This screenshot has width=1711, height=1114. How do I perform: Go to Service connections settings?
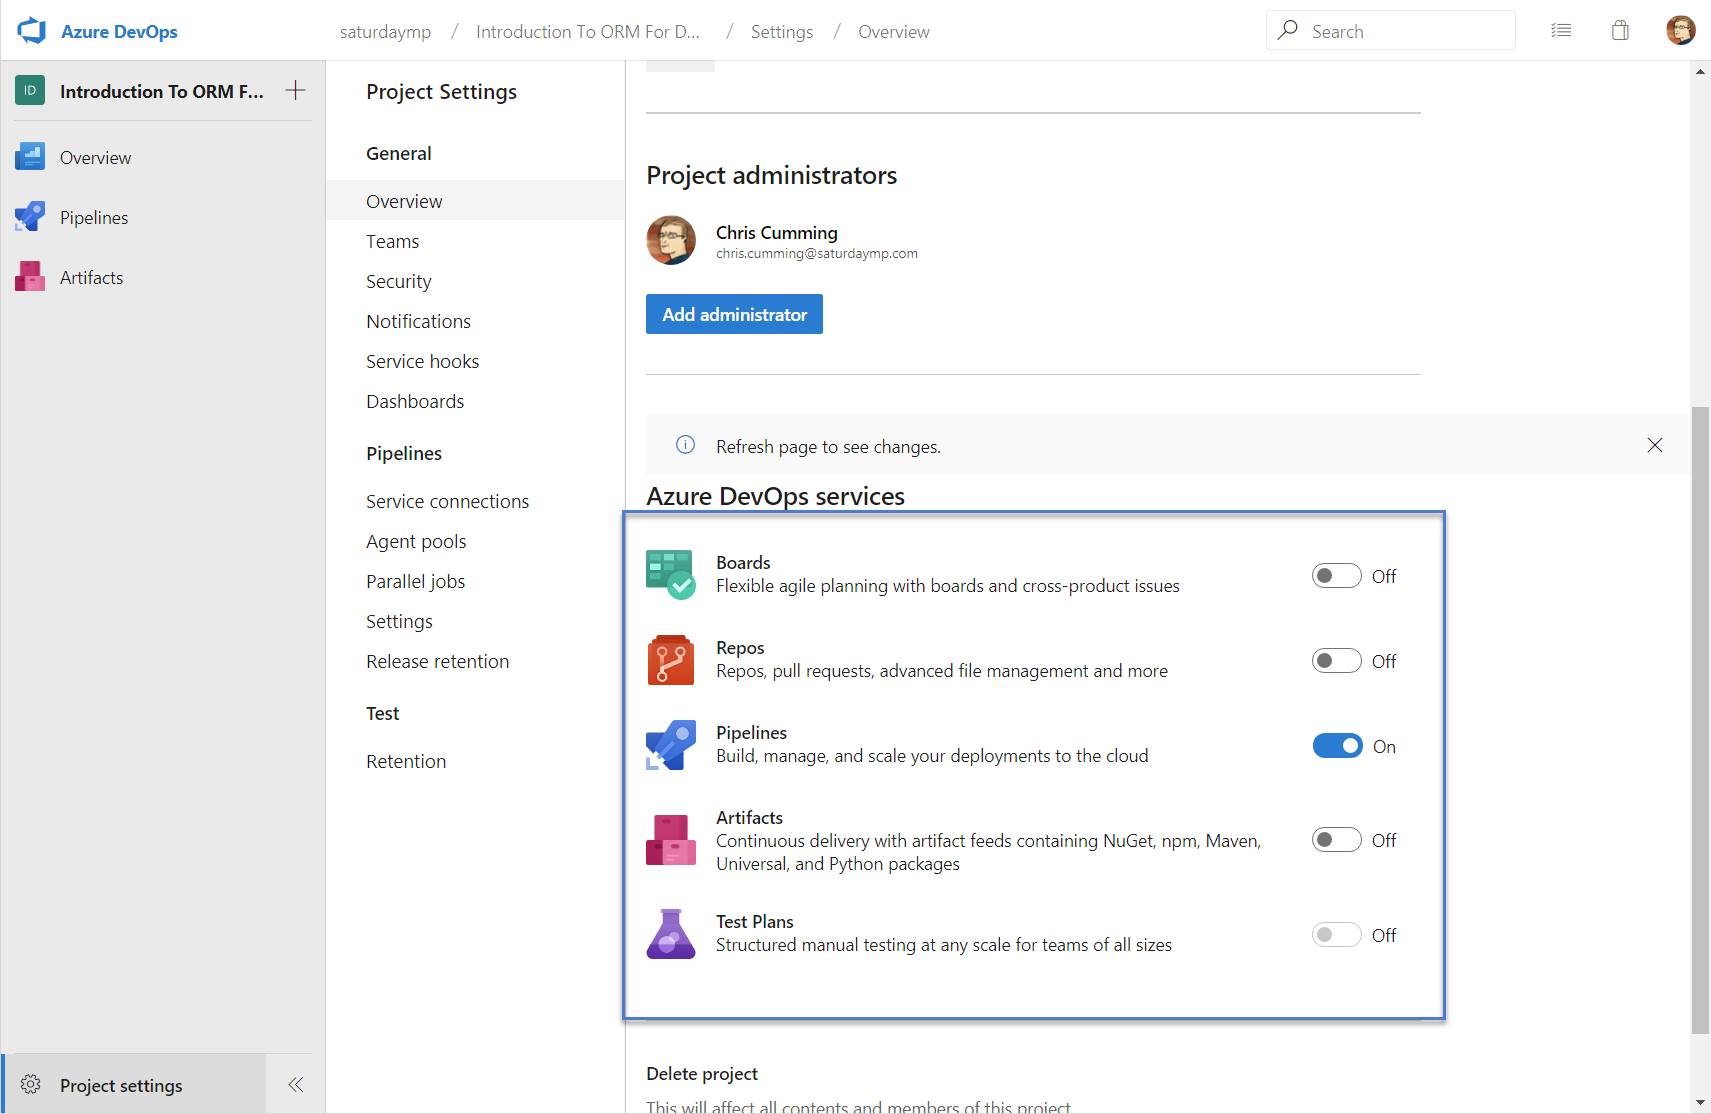[x=447, y=501]
